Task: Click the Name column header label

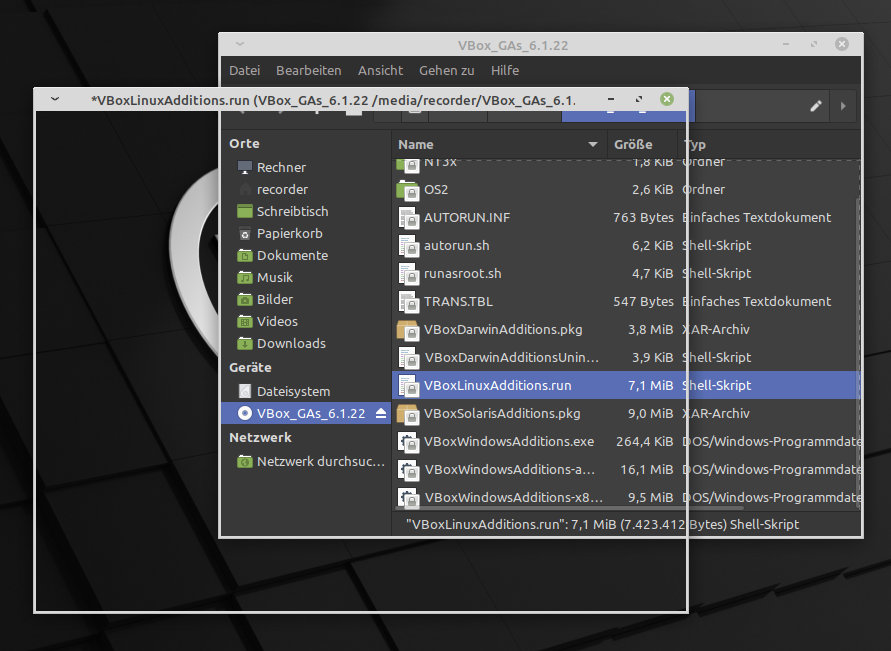Action: point(415,144)
